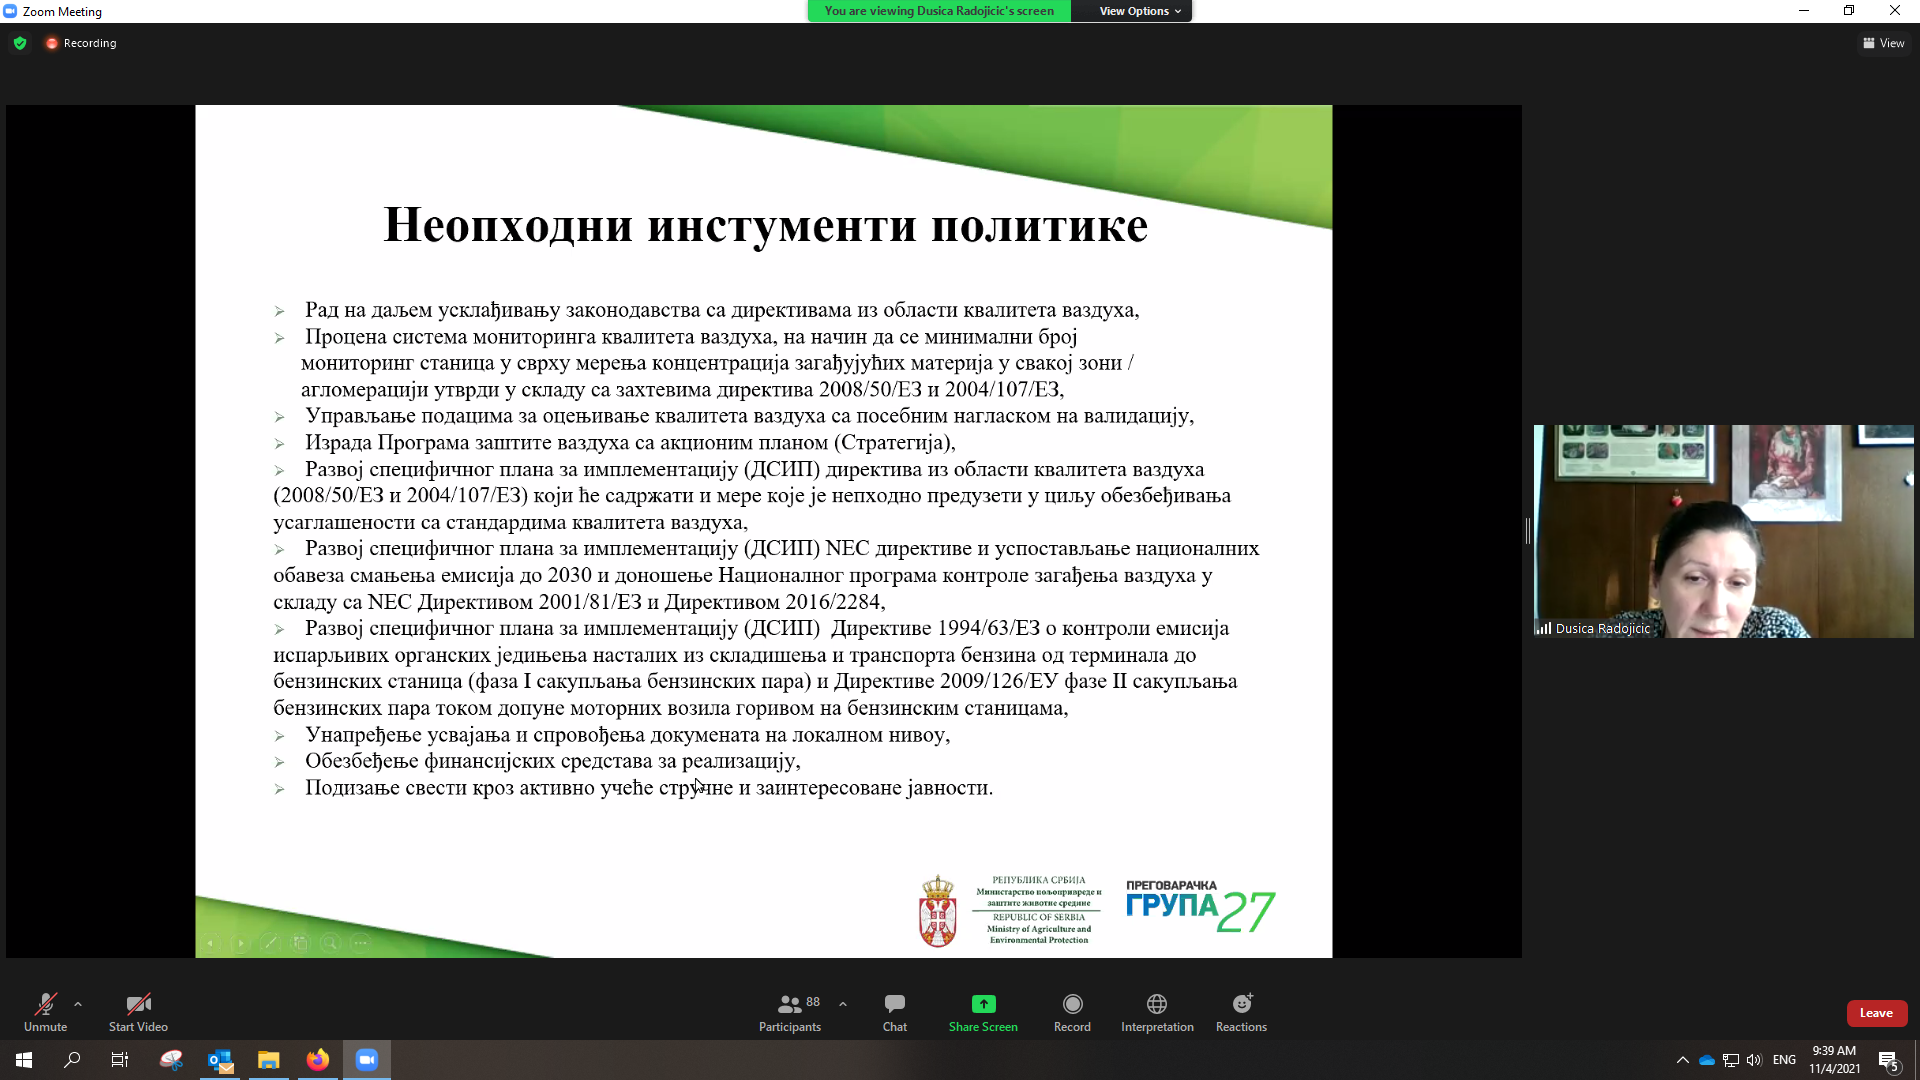Click the Republic of Serbia ministry emblem
This screenshot has height=1080, width=1920.
(x=938, y=911)
